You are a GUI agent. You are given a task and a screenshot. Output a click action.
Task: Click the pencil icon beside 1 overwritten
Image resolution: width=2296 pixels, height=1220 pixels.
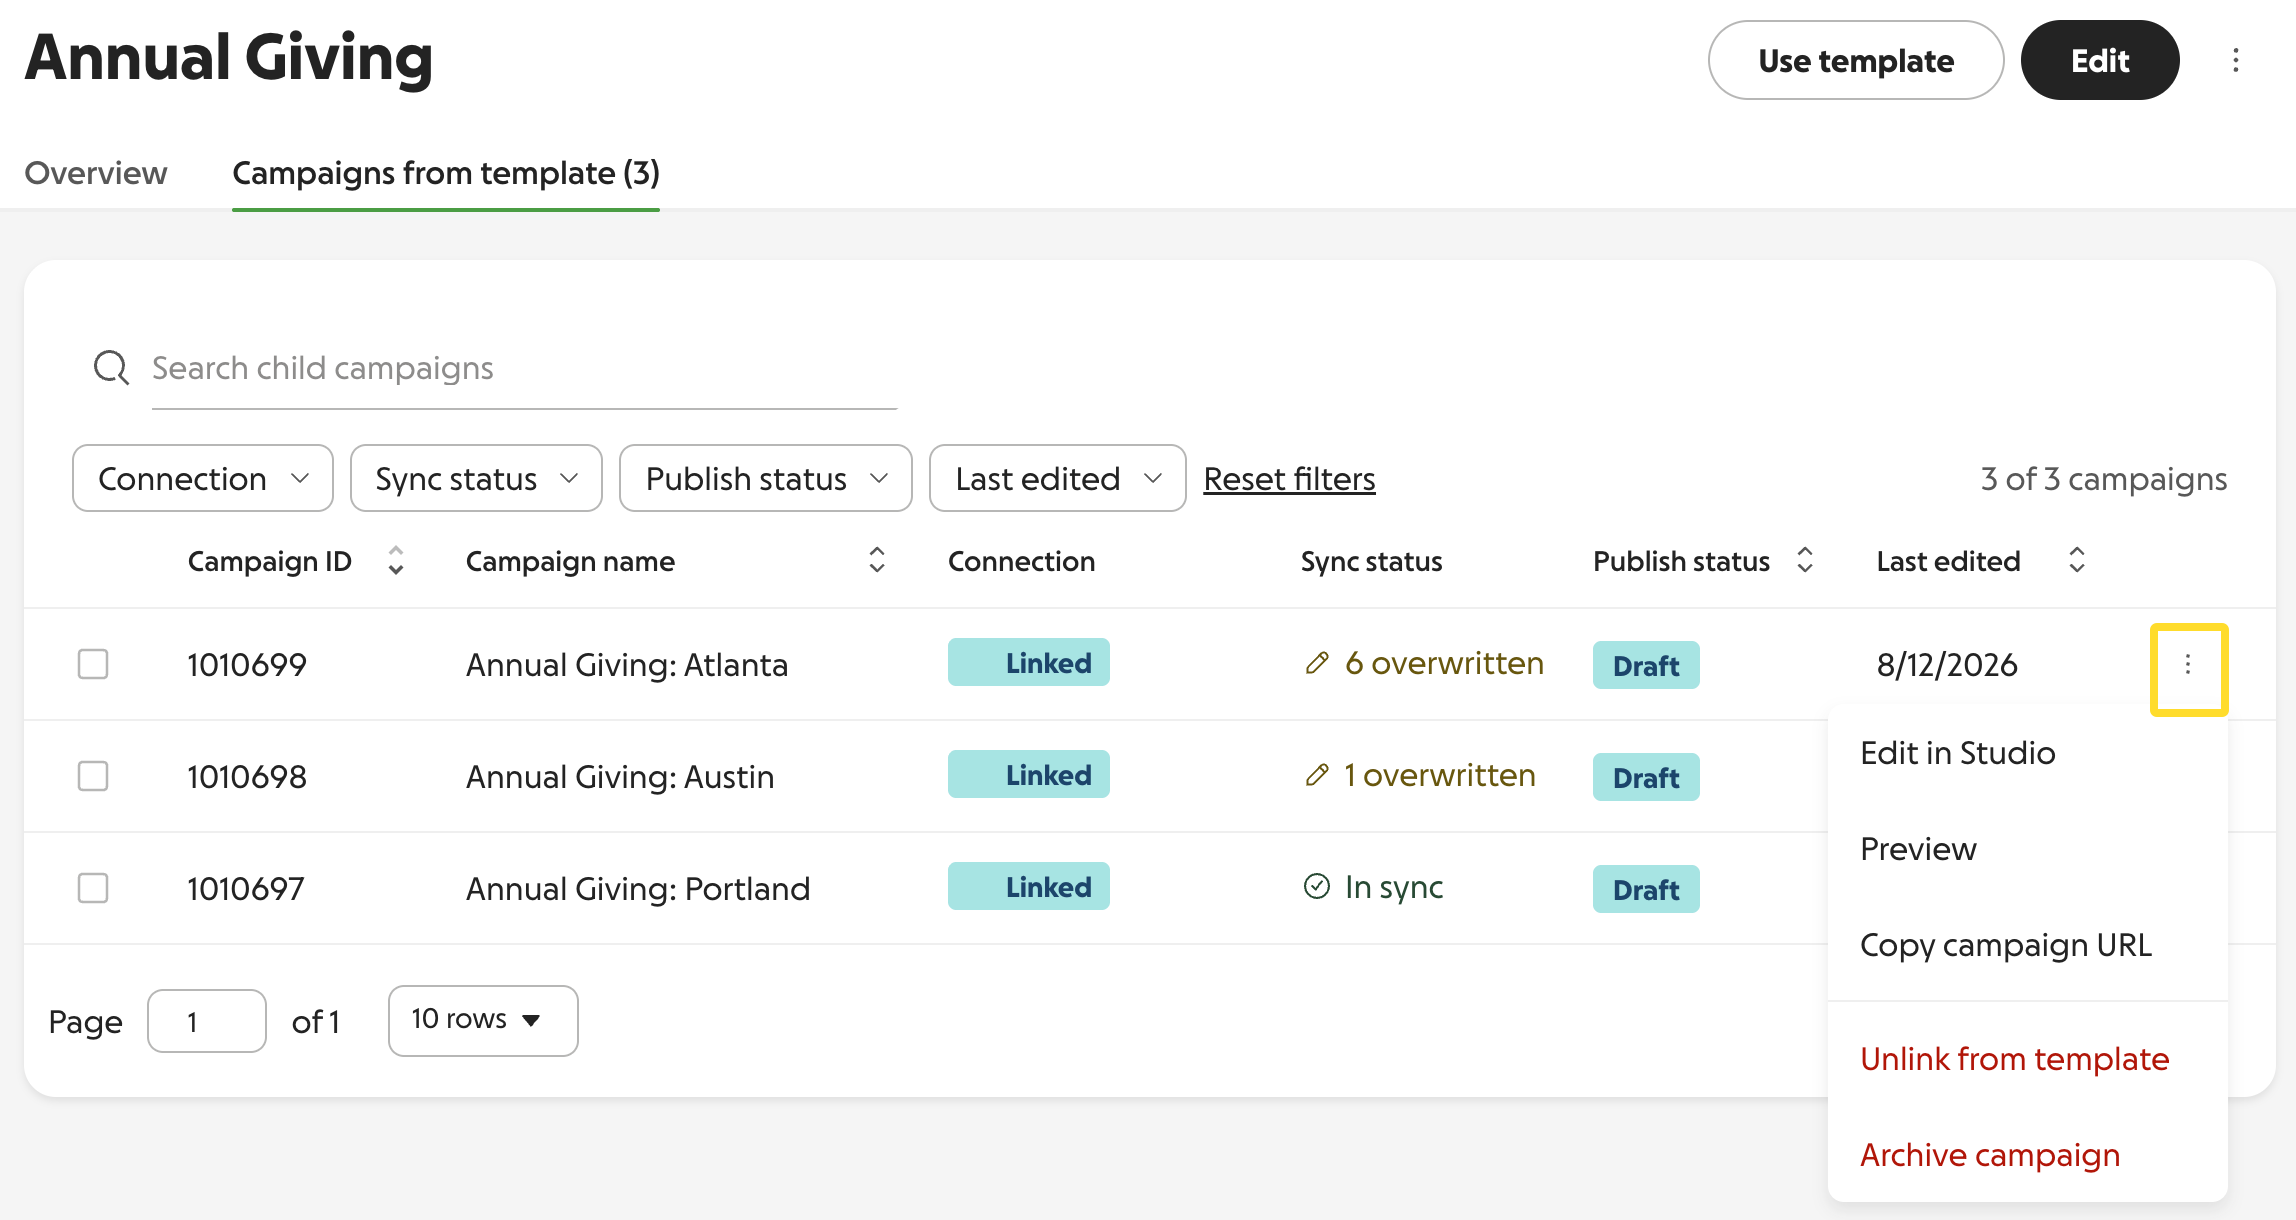coord(1317,775)
